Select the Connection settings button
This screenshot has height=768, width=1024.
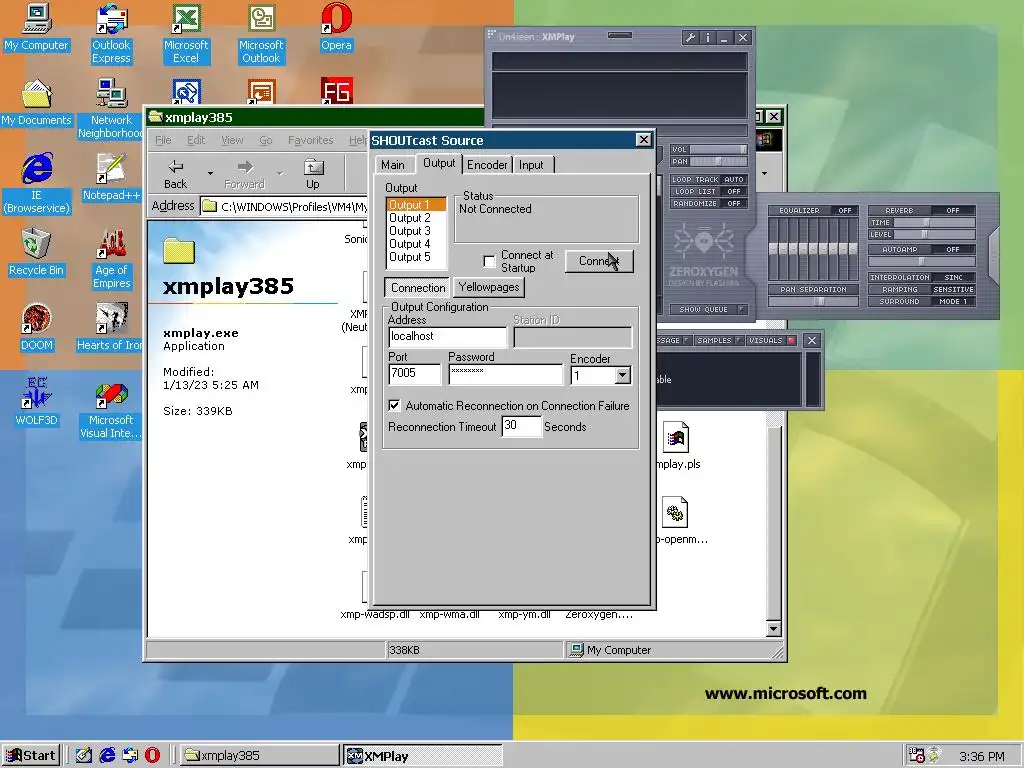(x=418, y=287)
